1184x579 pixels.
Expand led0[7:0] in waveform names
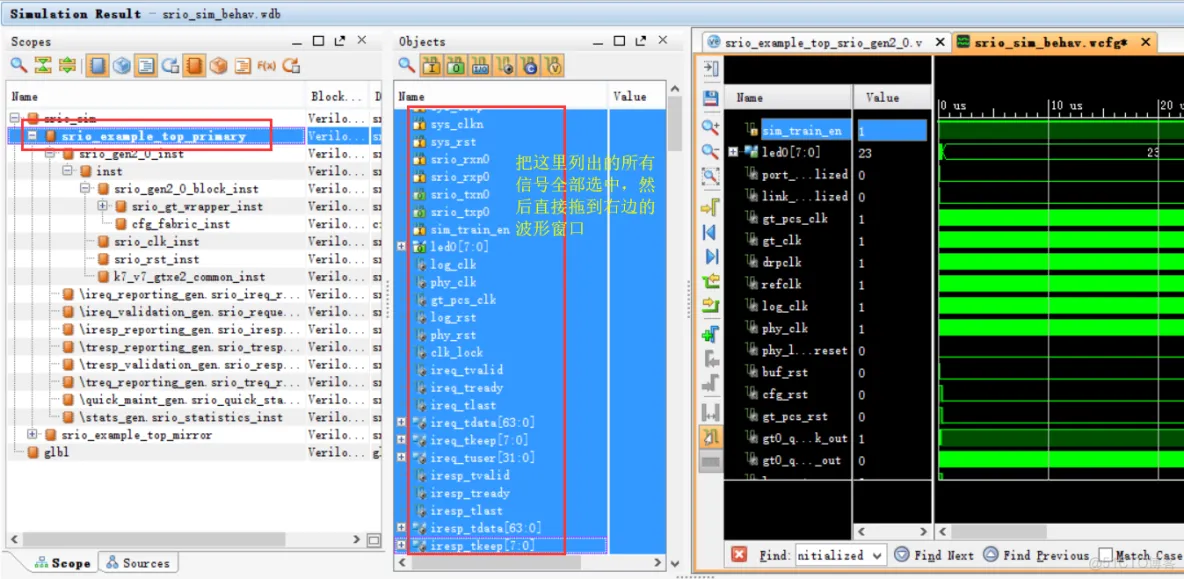tap(733, 152)
